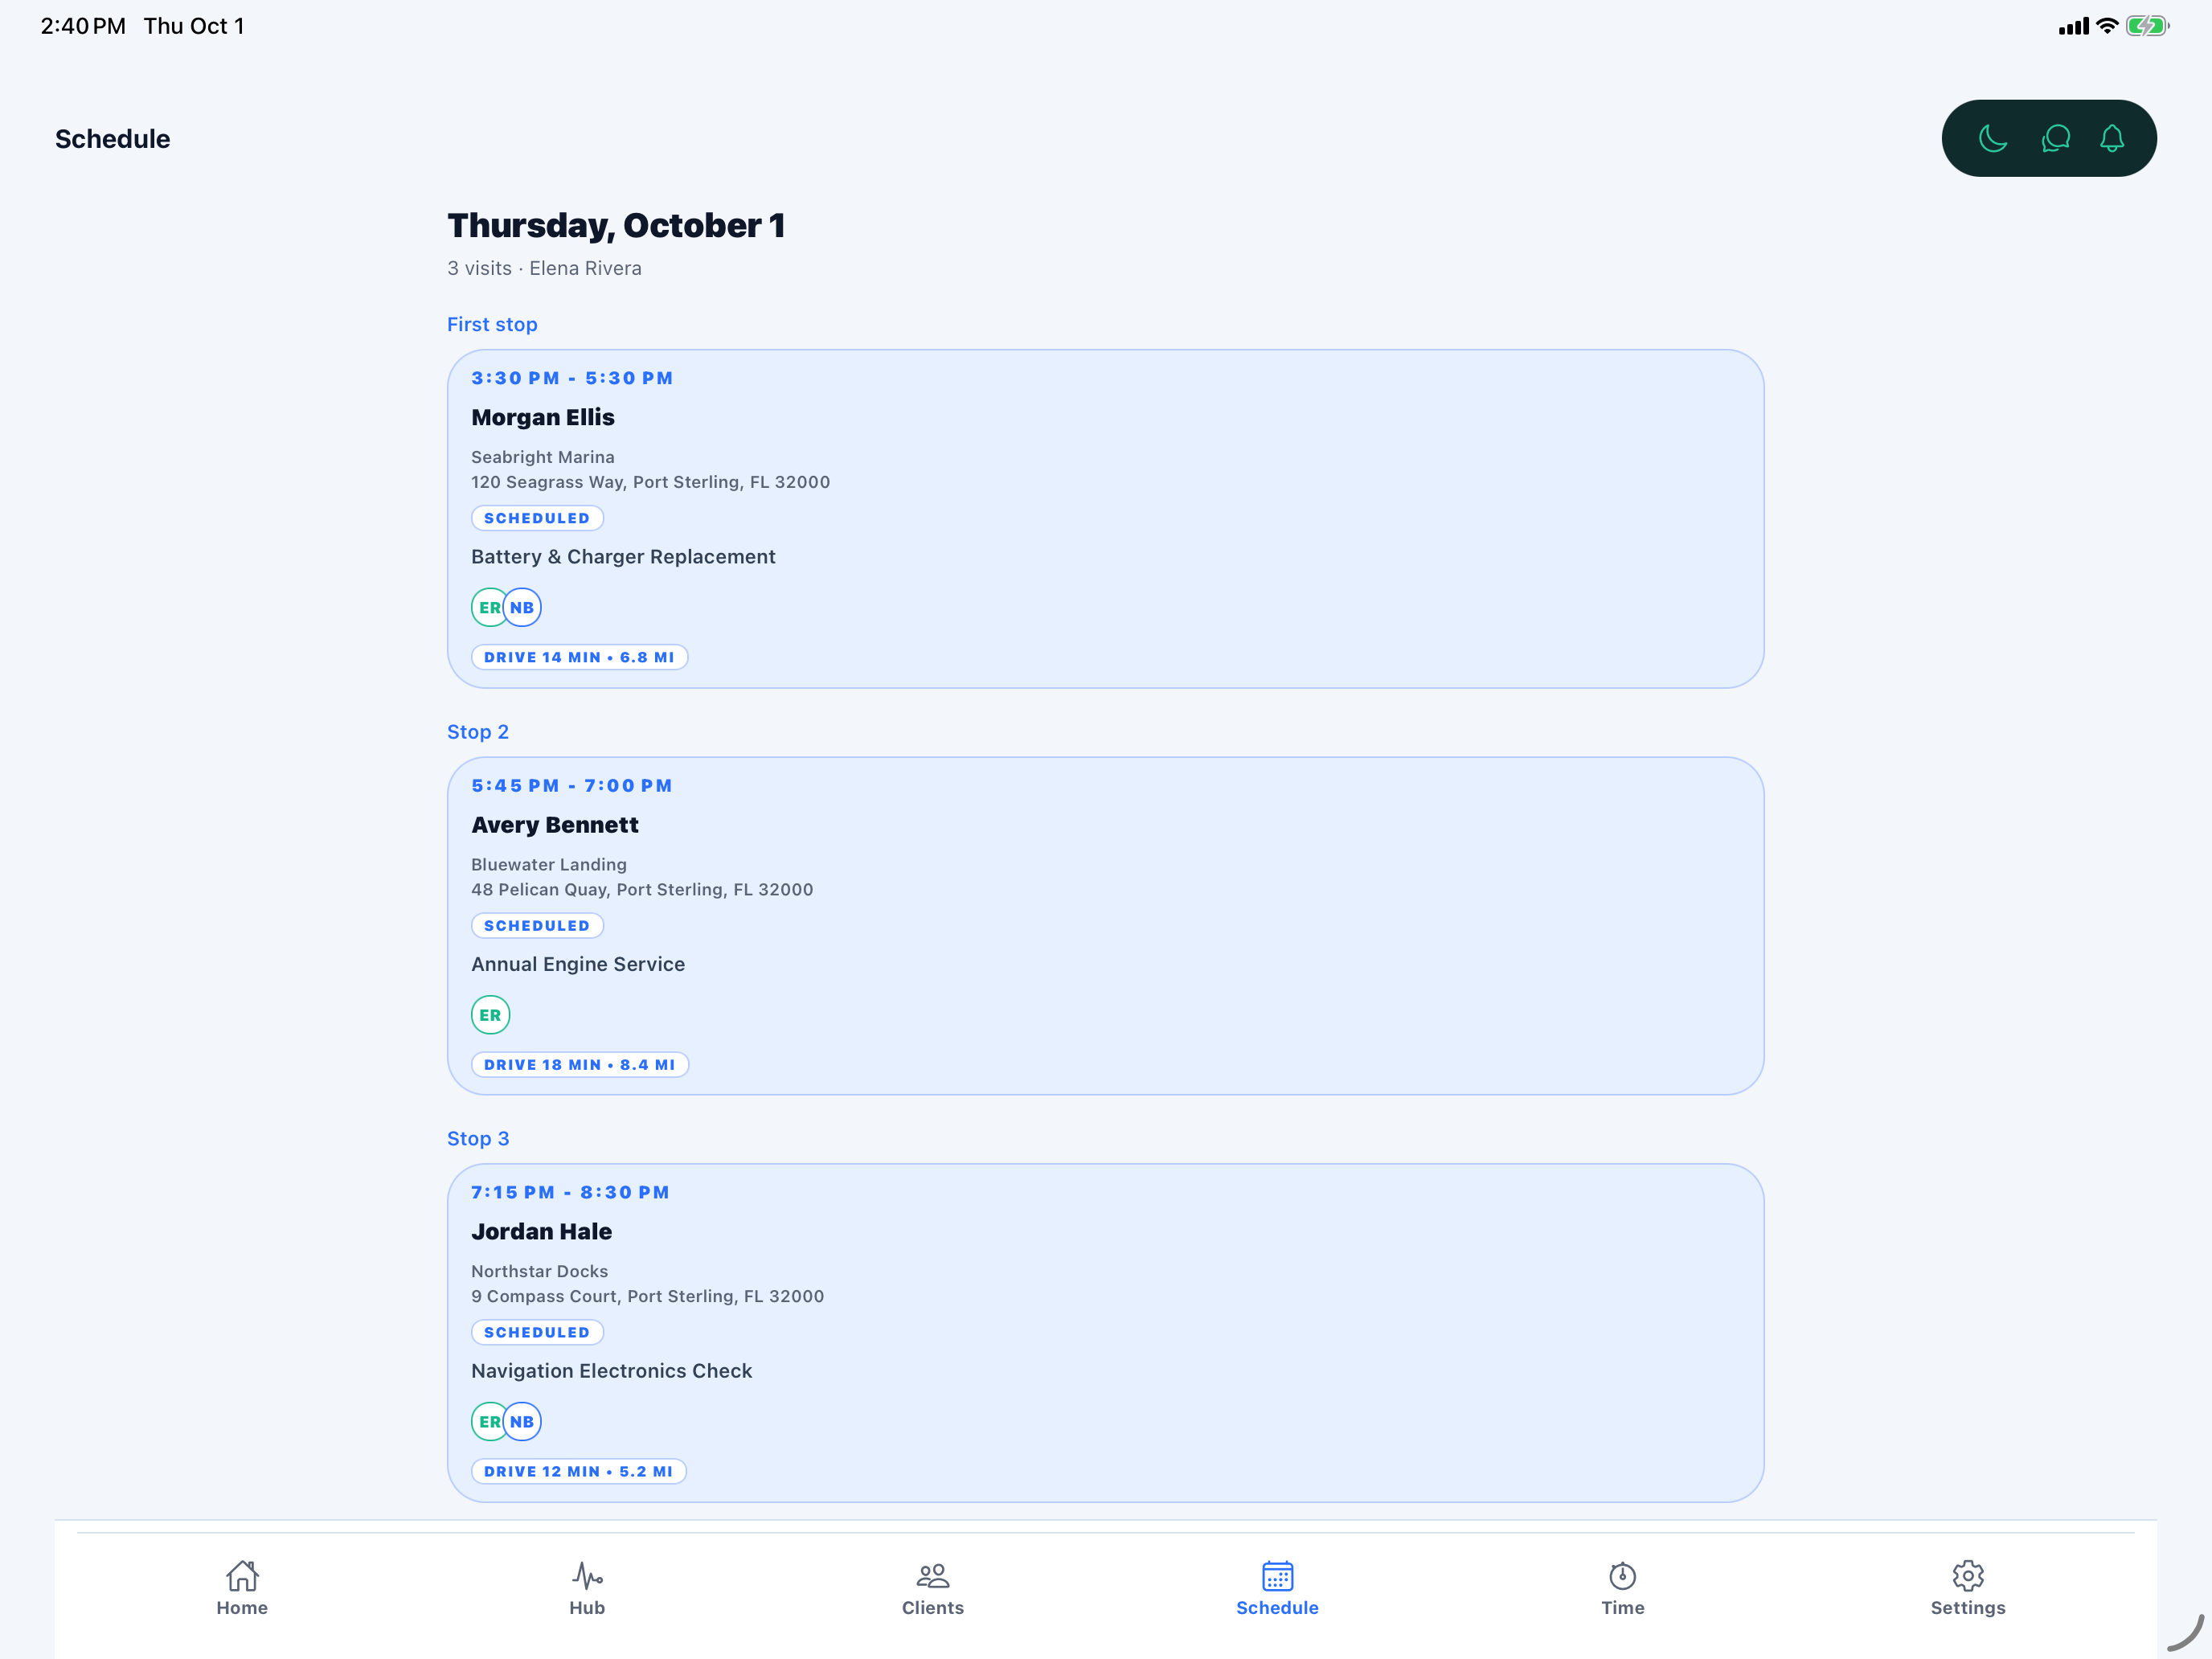Click the 7:15 PM - 8:30 PM time range
This screenshot has height=1659, width=2212.
coord(570,1192)
